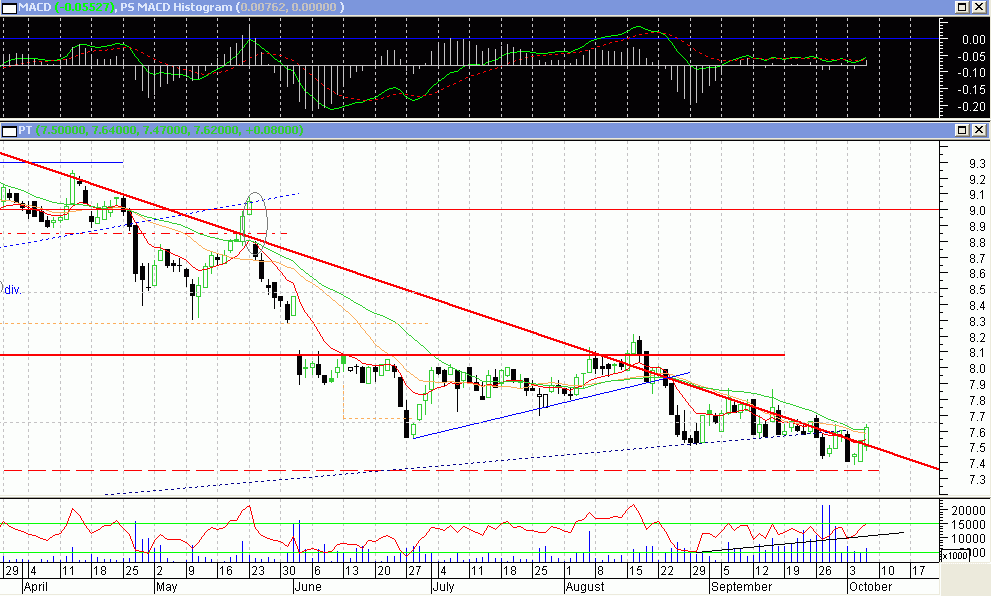Viewport: 991px width, 596px height.
Task: Click the PT price panel window icon
Action: (x=9, y=131)
